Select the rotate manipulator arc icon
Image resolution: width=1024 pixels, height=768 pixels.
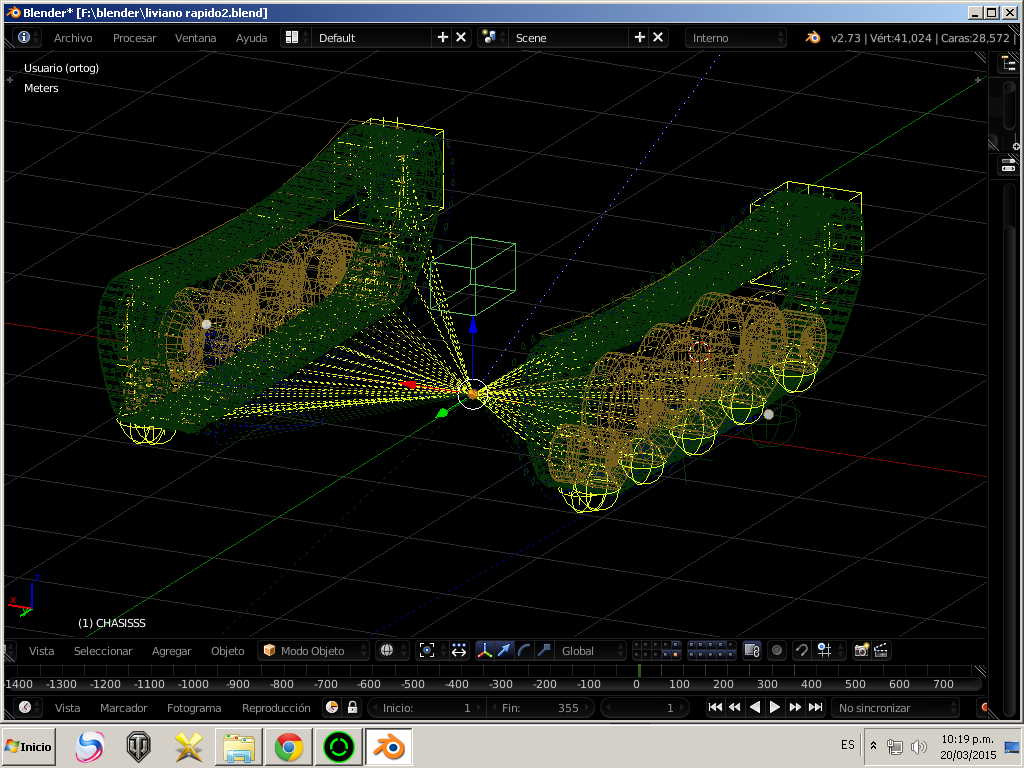click(524, 650)
